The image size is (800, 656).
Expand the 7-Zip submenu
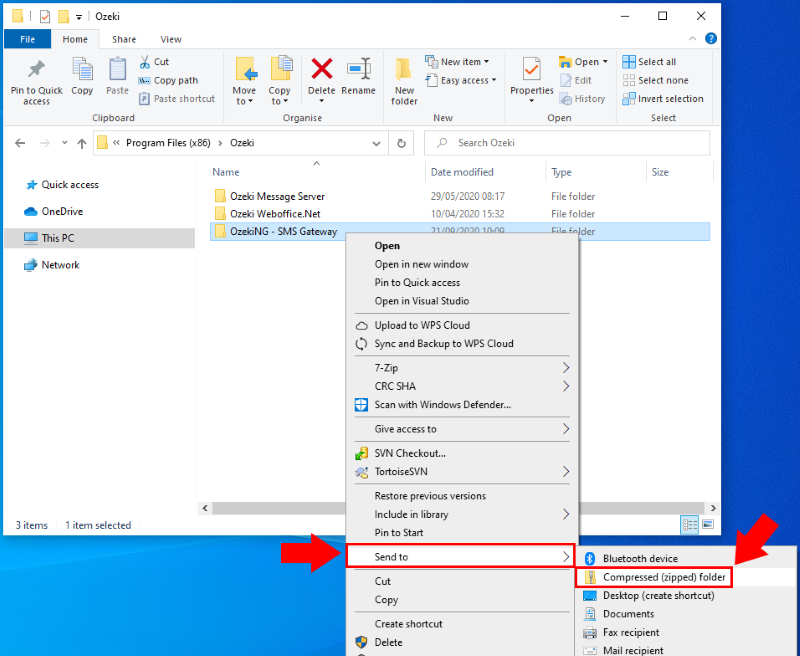(x=566, y=368)
